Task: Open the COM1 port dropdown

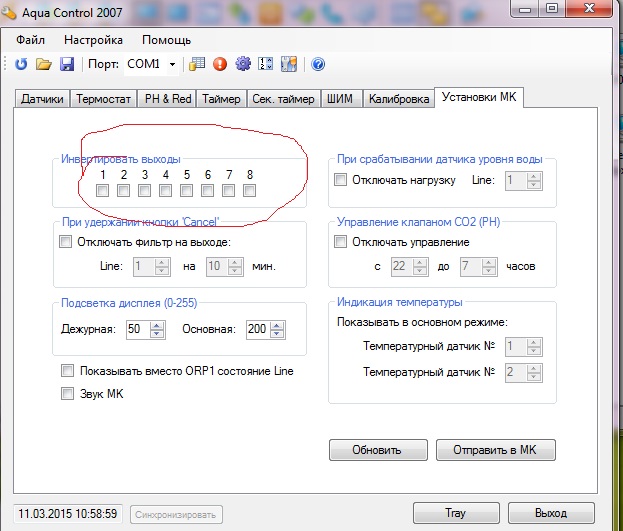Action: 172,64
